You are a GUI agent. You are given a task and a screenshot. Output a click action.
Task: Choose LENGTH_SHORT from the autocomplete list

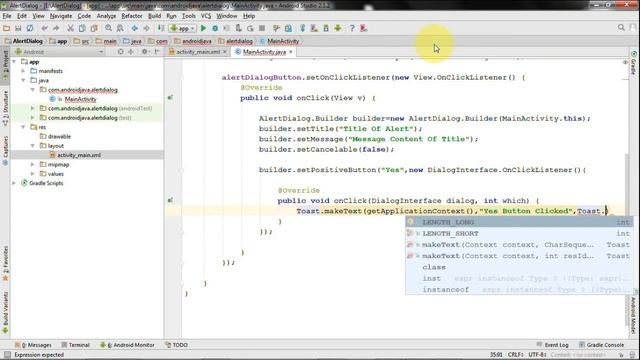click(x=519, y=233)
